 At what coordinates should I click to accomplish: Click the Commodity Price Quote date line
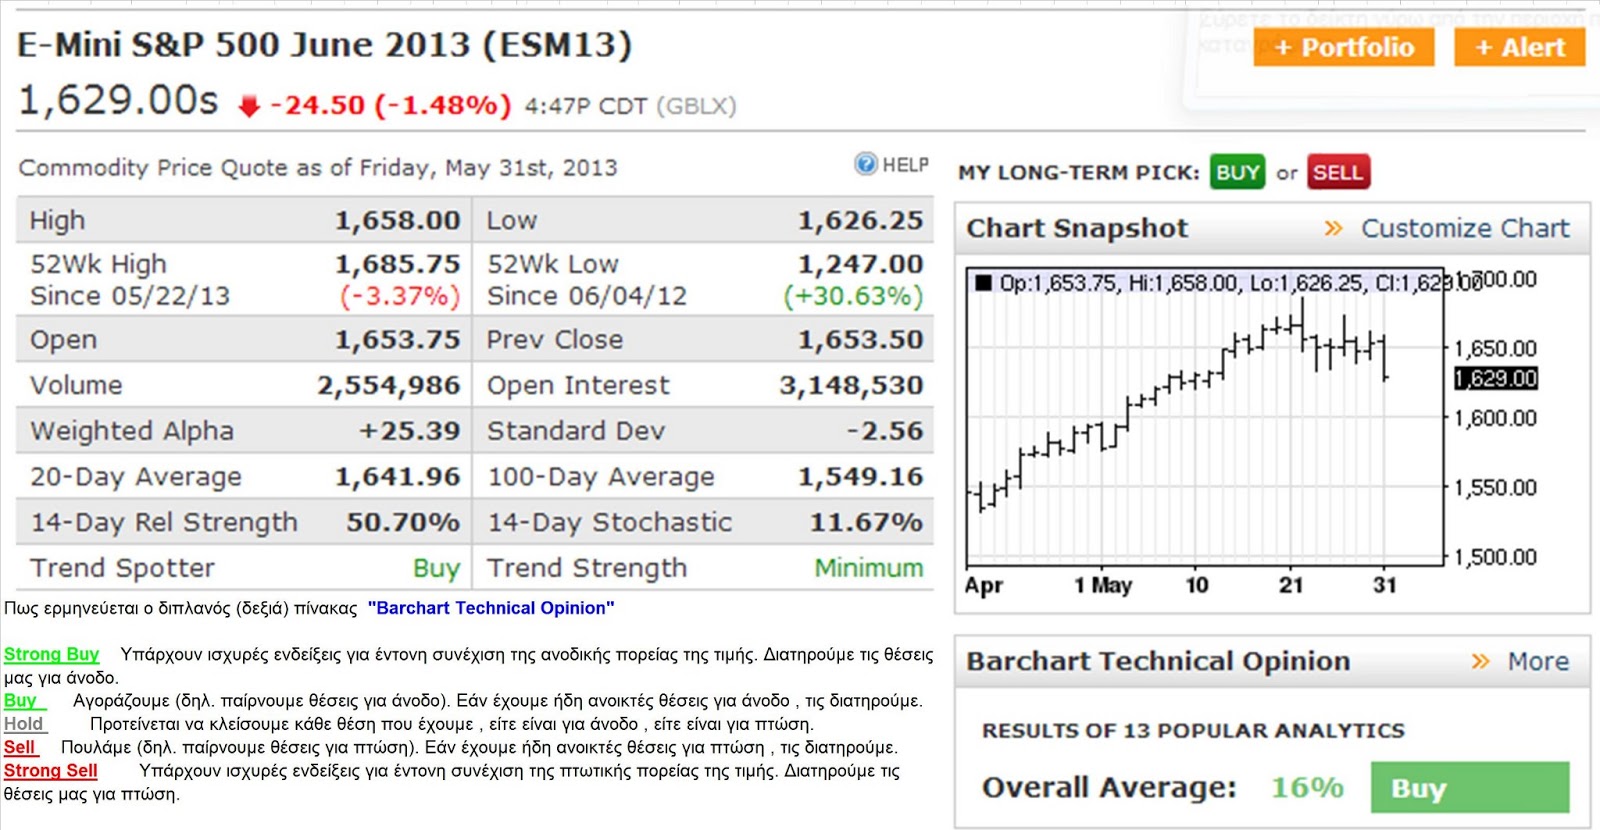318,168
